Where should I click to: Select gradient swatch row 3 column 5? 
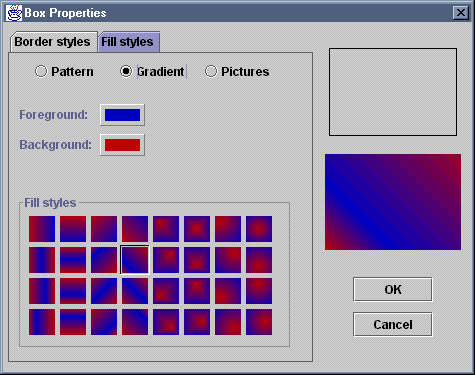click(166, 291)
